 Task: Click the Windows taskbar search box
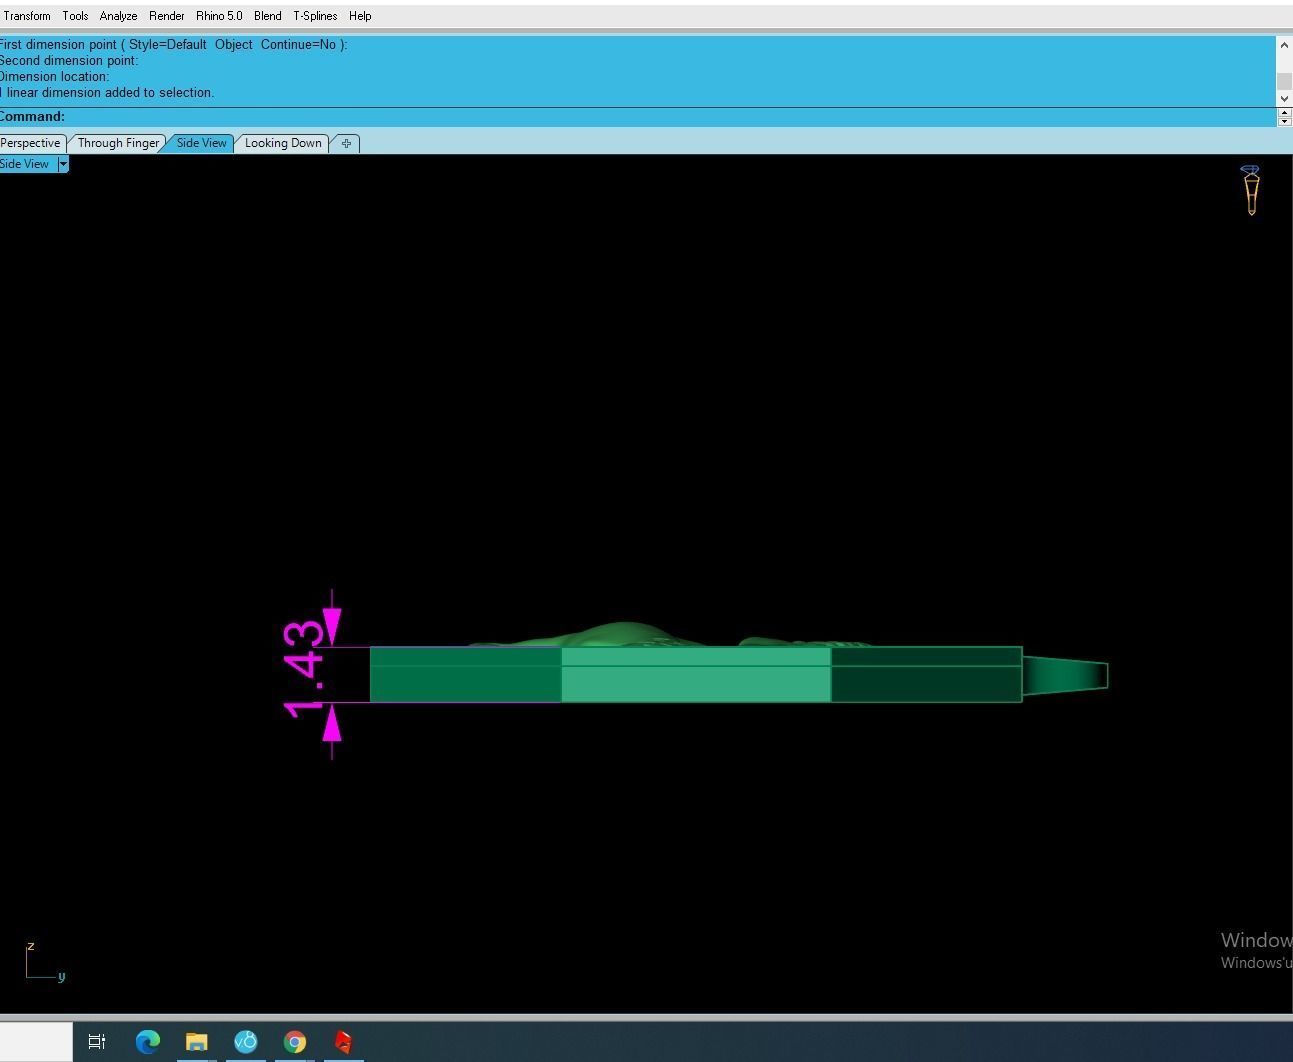coord(36,1042)
